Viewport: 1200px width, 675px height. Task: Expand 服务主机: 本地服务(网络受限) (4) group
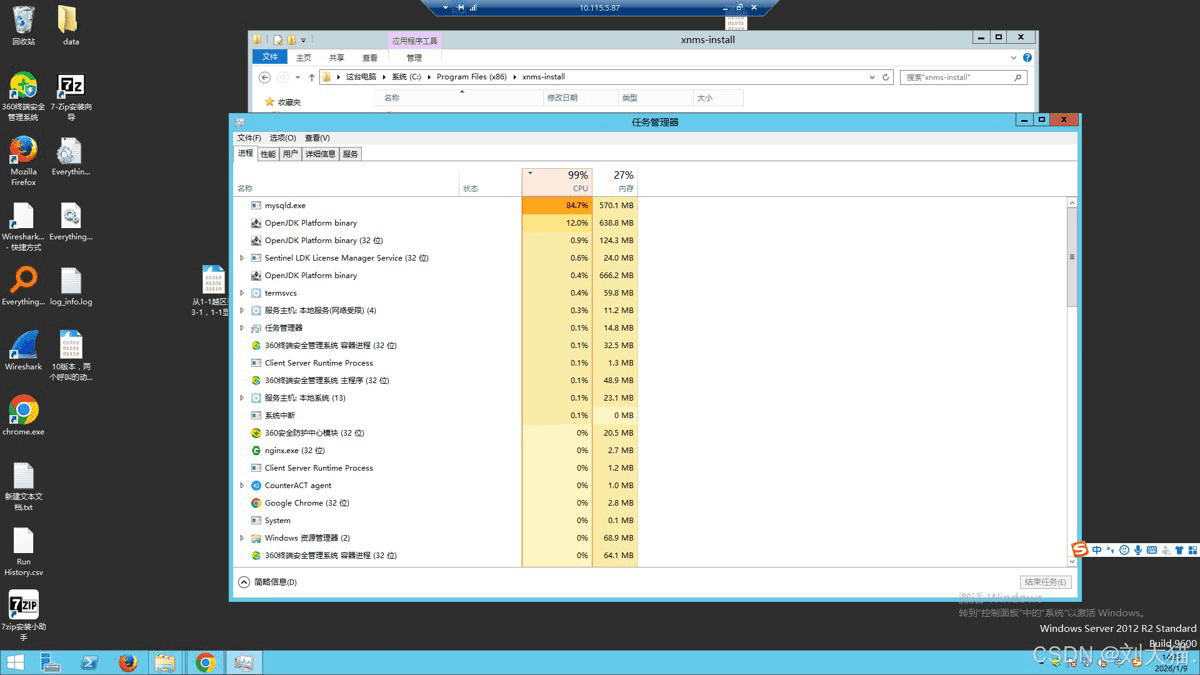tap(242, 310)
